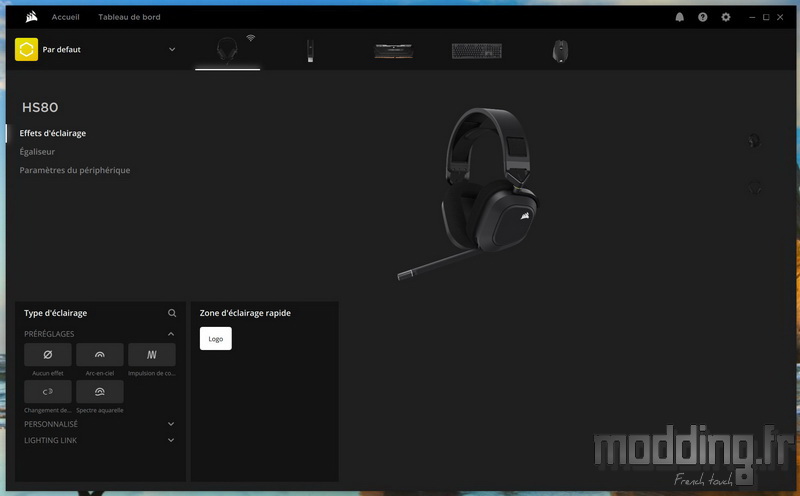Image resolution: width=800 pixels, height=496 pixels.
Task: Open the Égaliseur section
Action: click(x=37, y=152)
